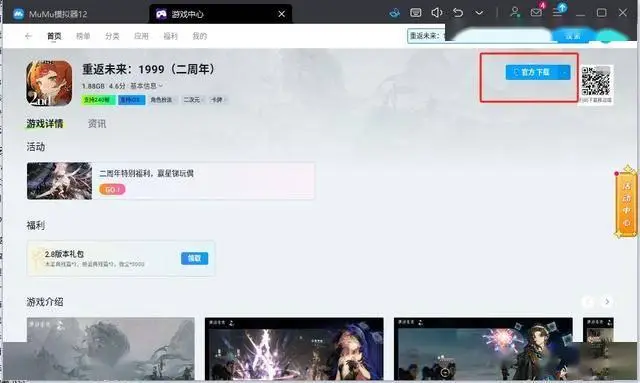Click the green 支持240帧 tag
This screenshot has width=640, height=383.
point(98,100)
